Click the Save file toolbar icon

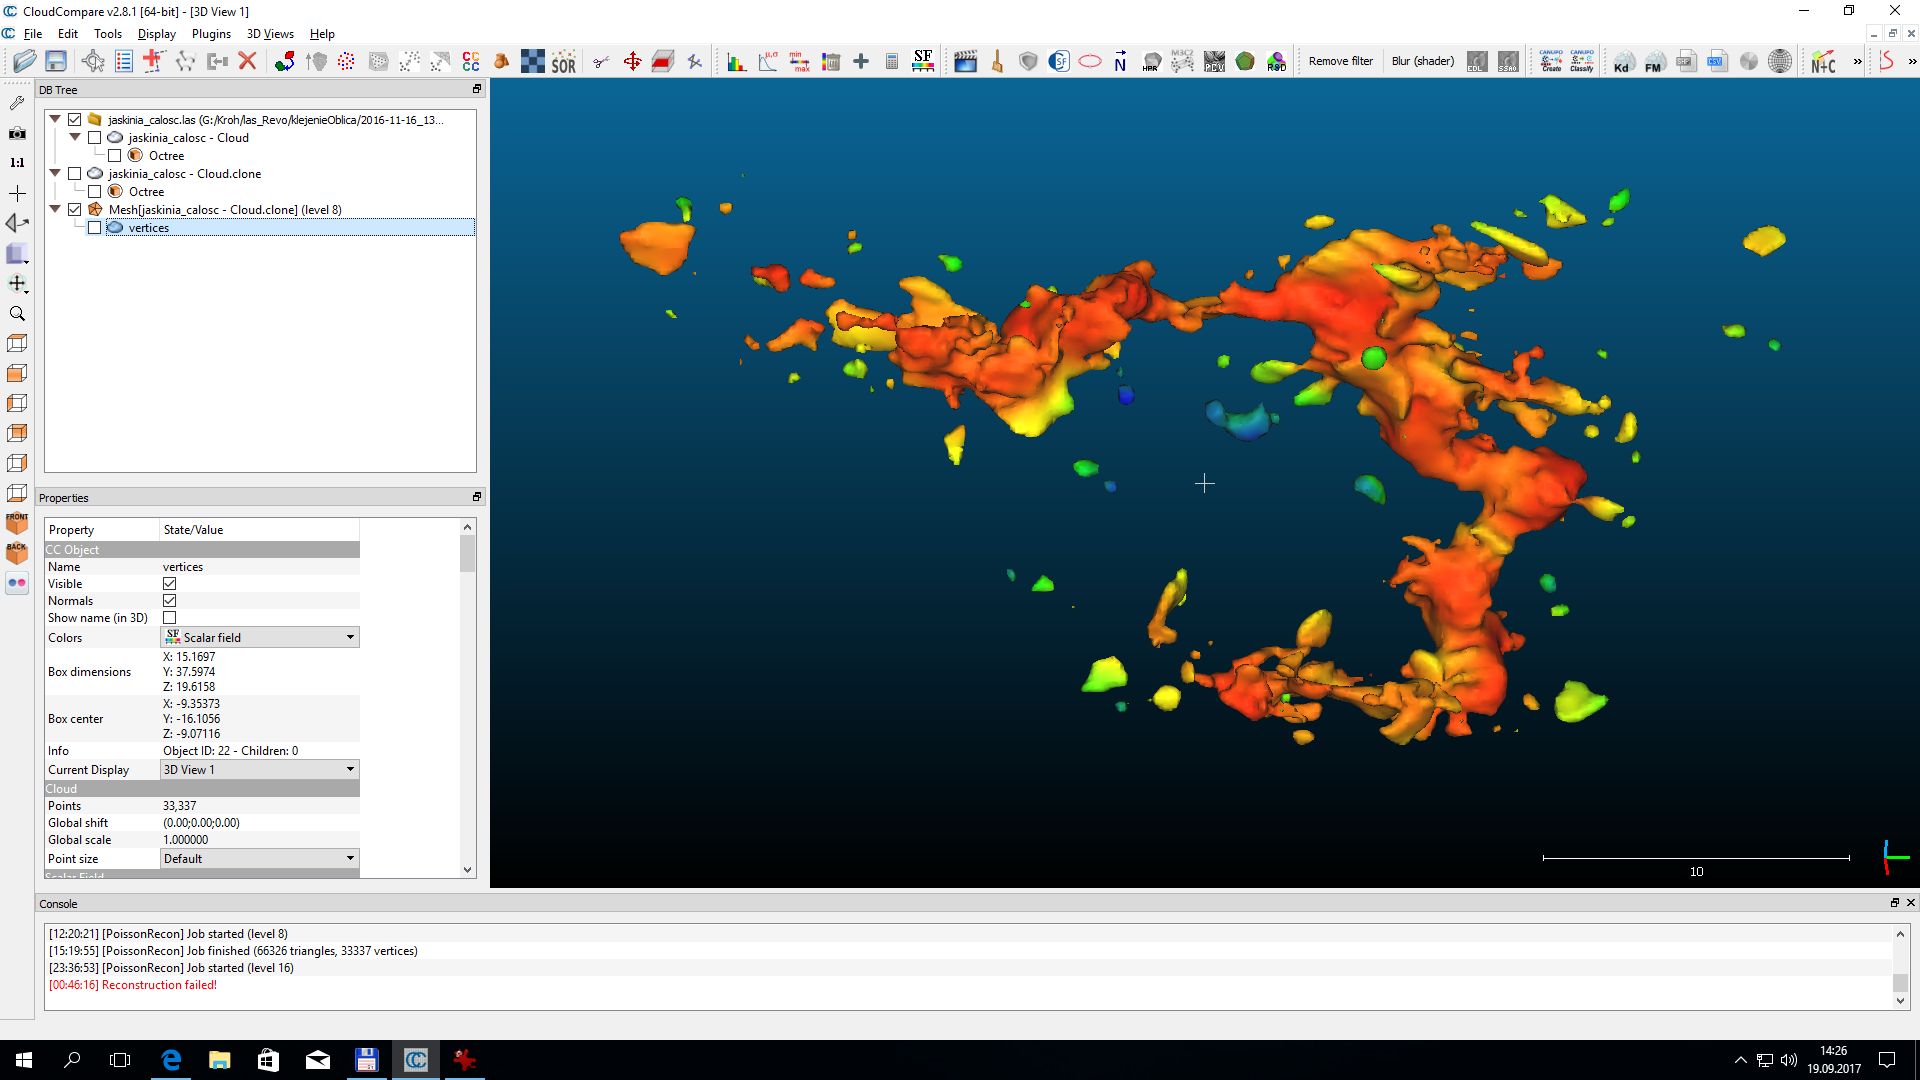tap(56, 62)
